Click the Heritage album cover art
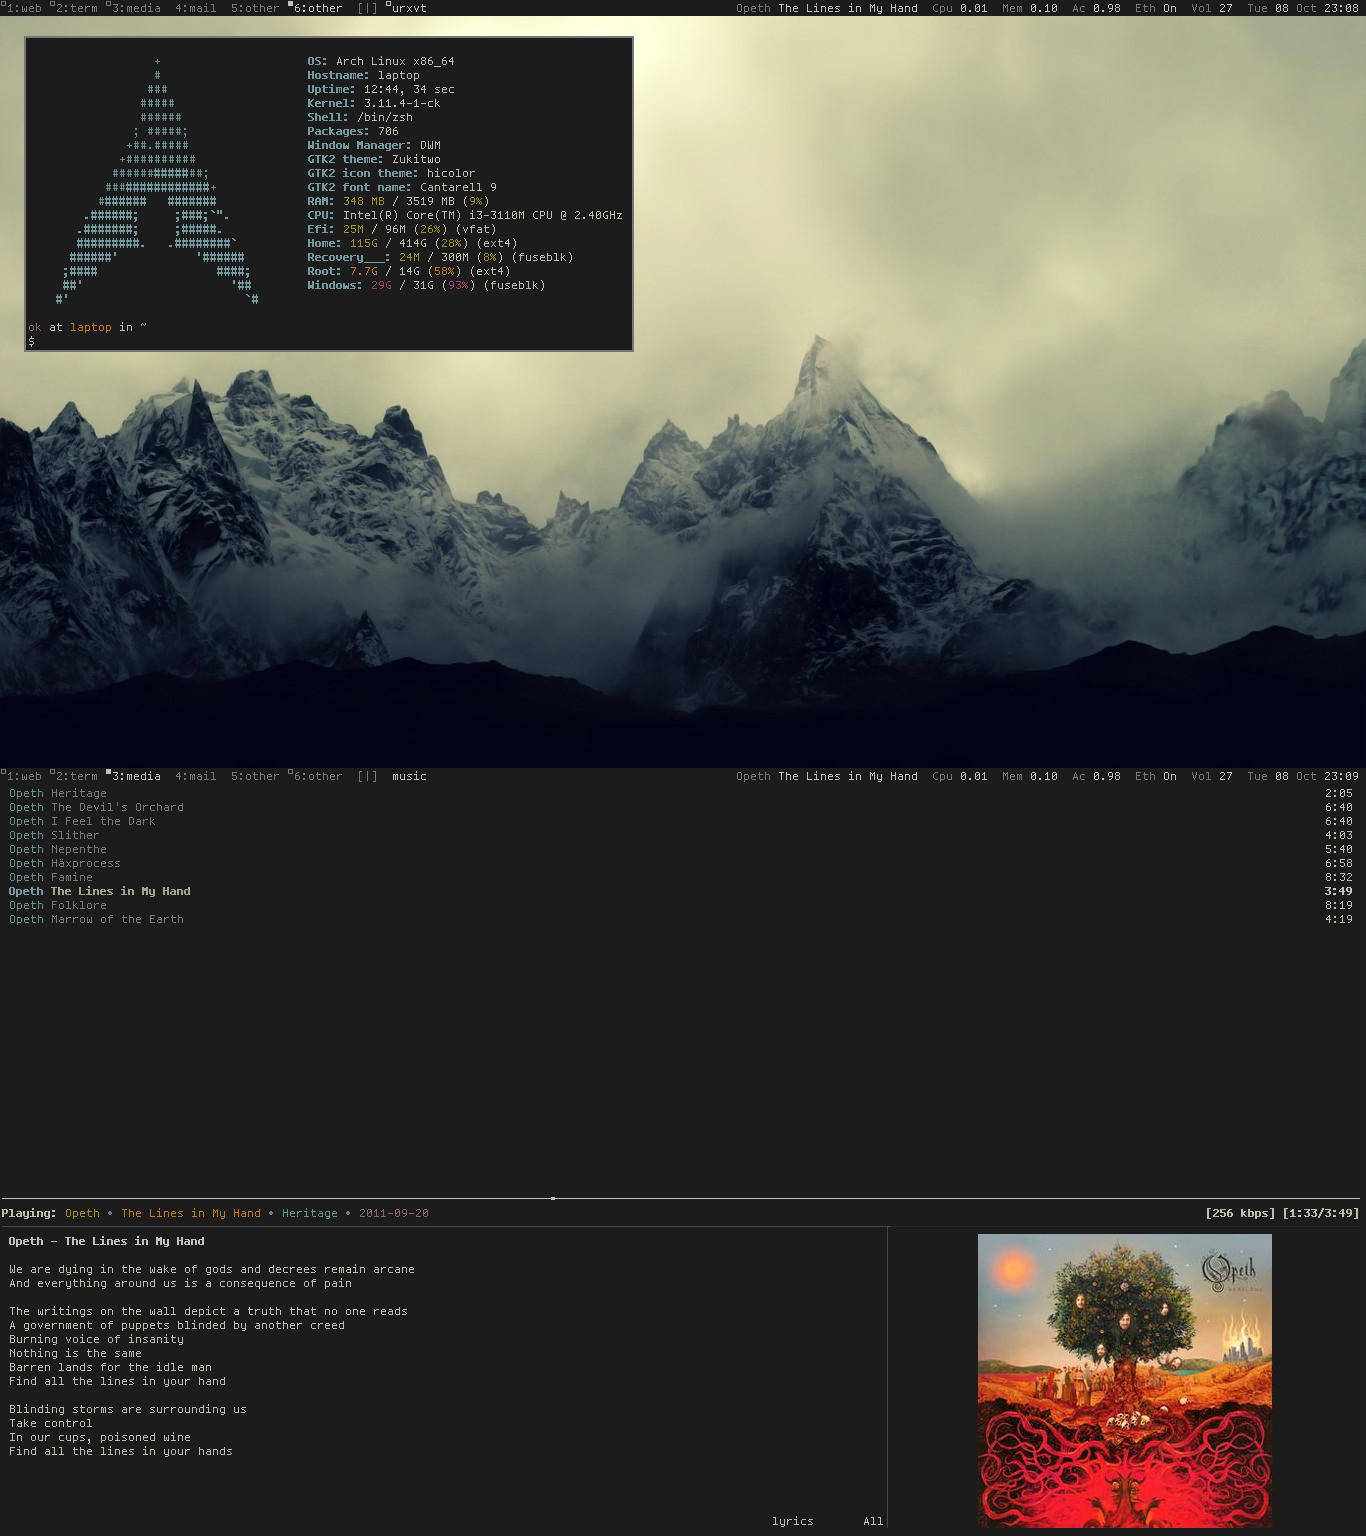Screen dimensions: 1366x1536 point(1125,1380)
